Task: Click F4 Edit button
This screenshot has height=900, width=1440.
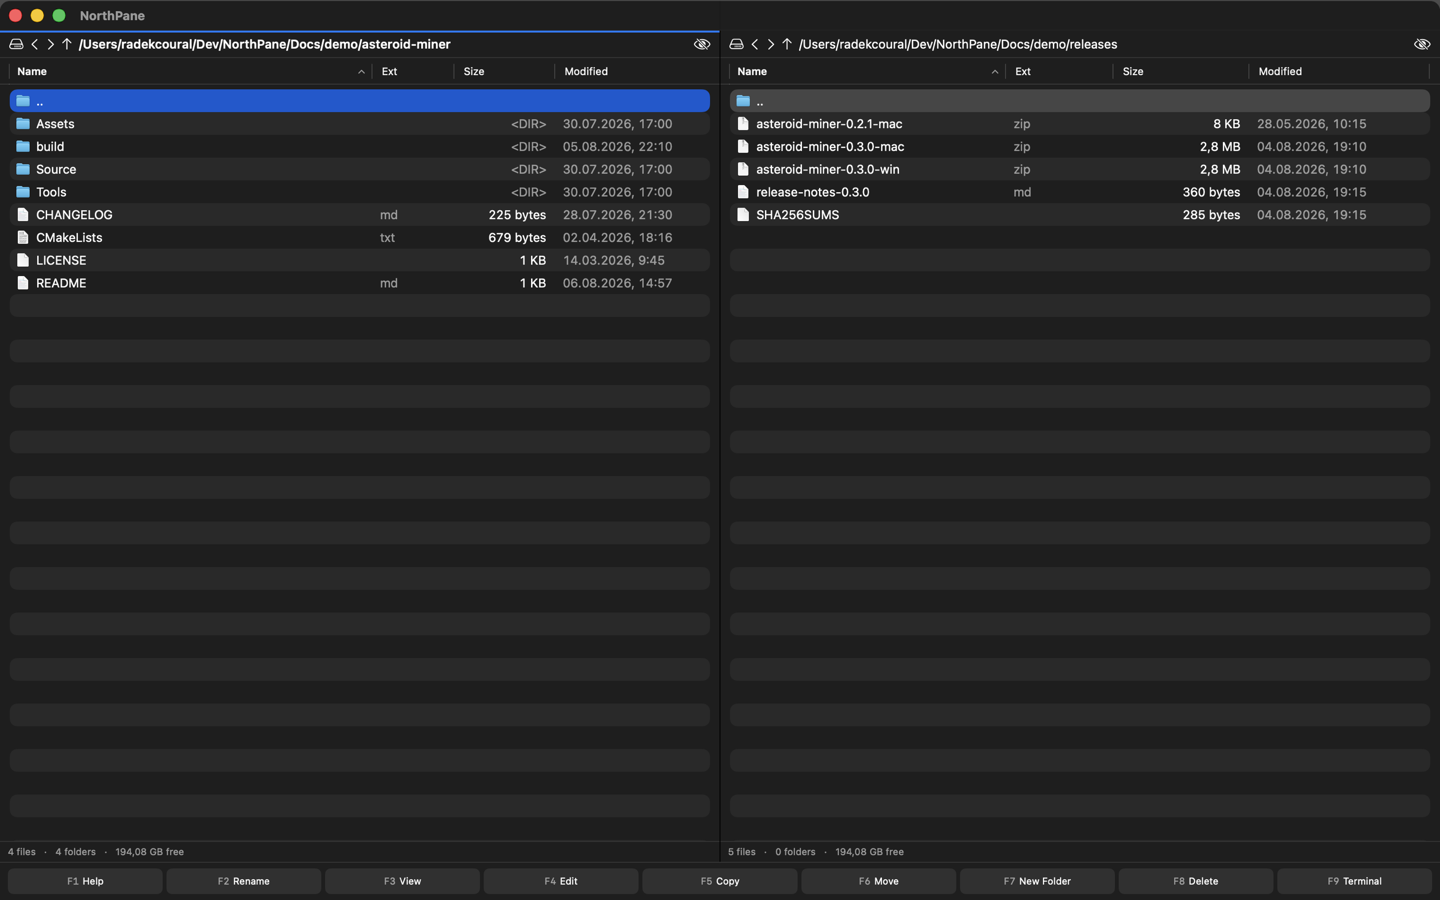Action: click(561, 881)
